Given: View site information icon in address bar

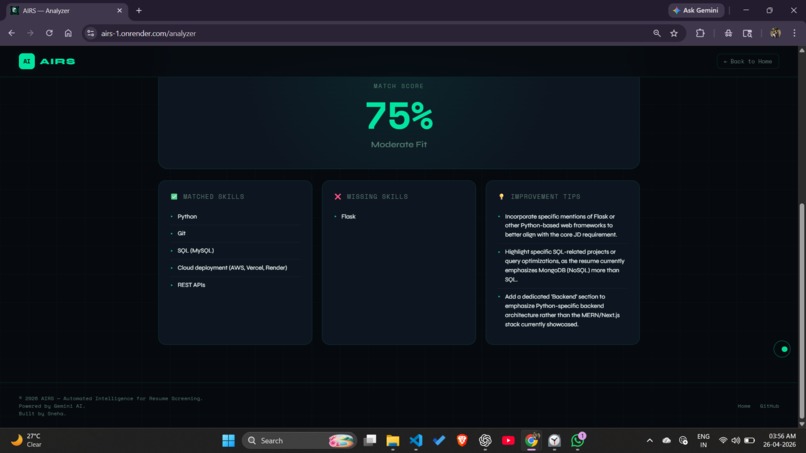Looking at the screenshot, I should 90,33.
